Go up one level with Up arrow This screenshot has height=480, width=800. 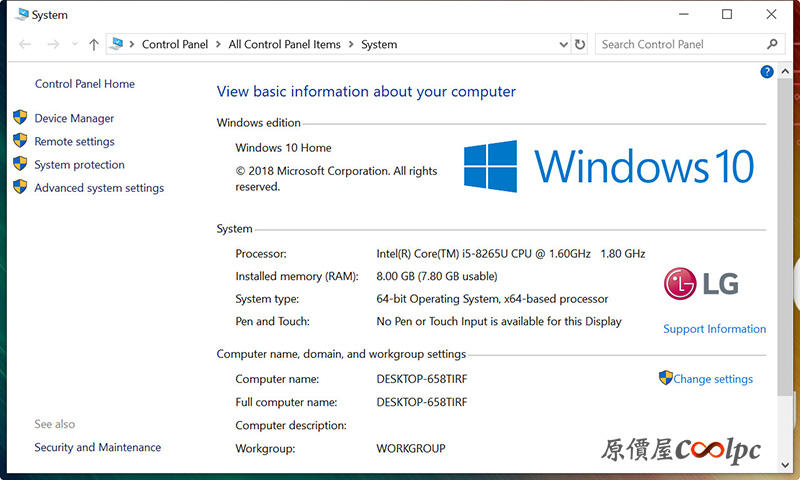pyautogui.click(x=93, y=45)
